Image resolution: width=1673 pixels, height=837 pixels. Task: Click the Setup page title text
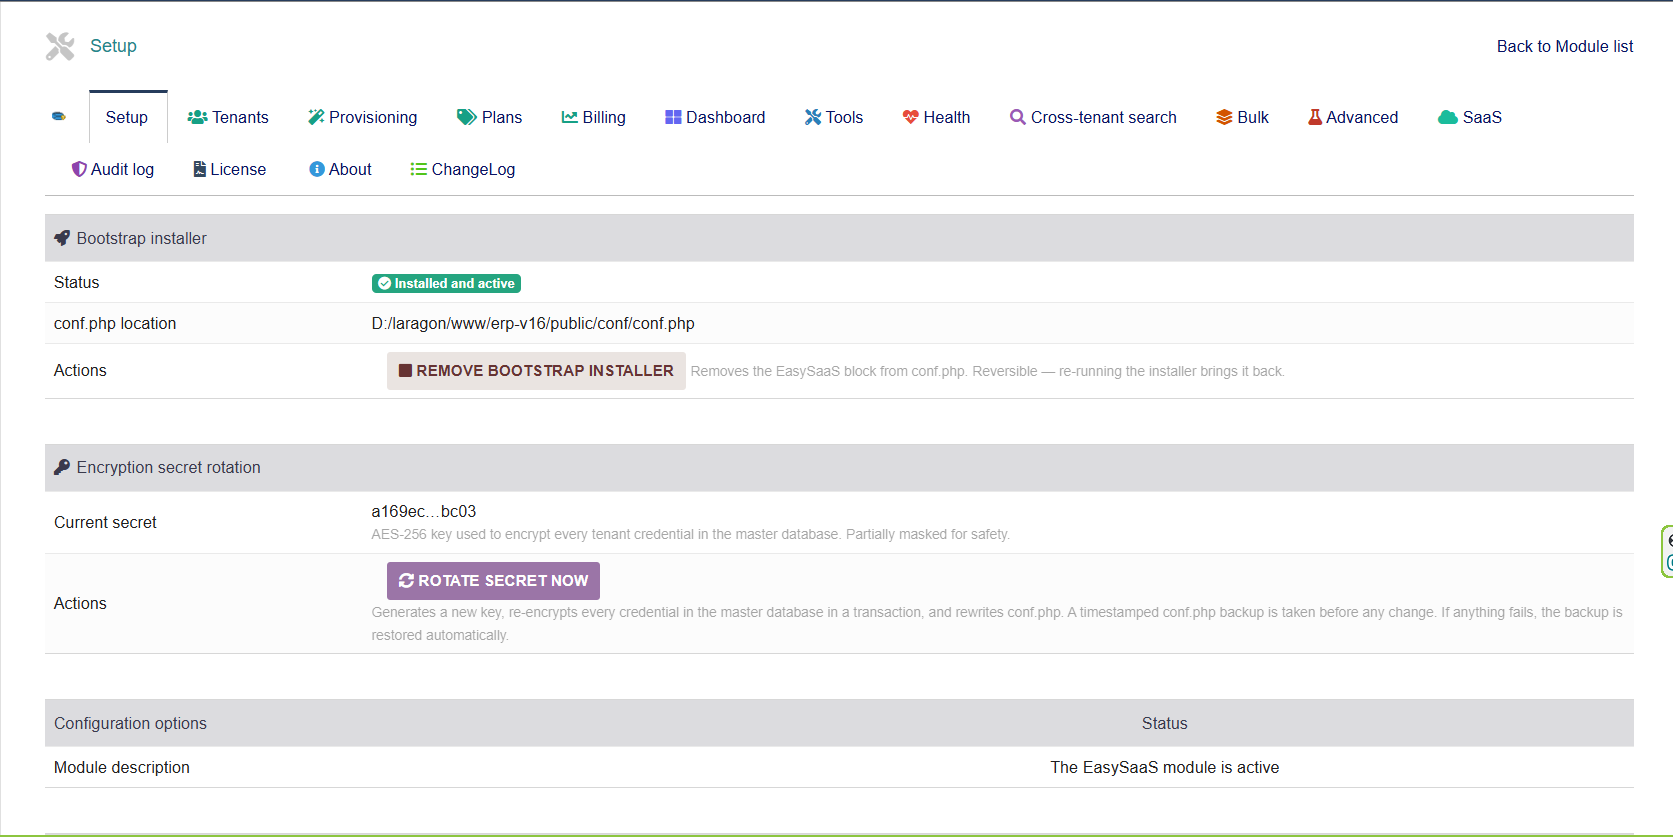[x=113, y=46]
